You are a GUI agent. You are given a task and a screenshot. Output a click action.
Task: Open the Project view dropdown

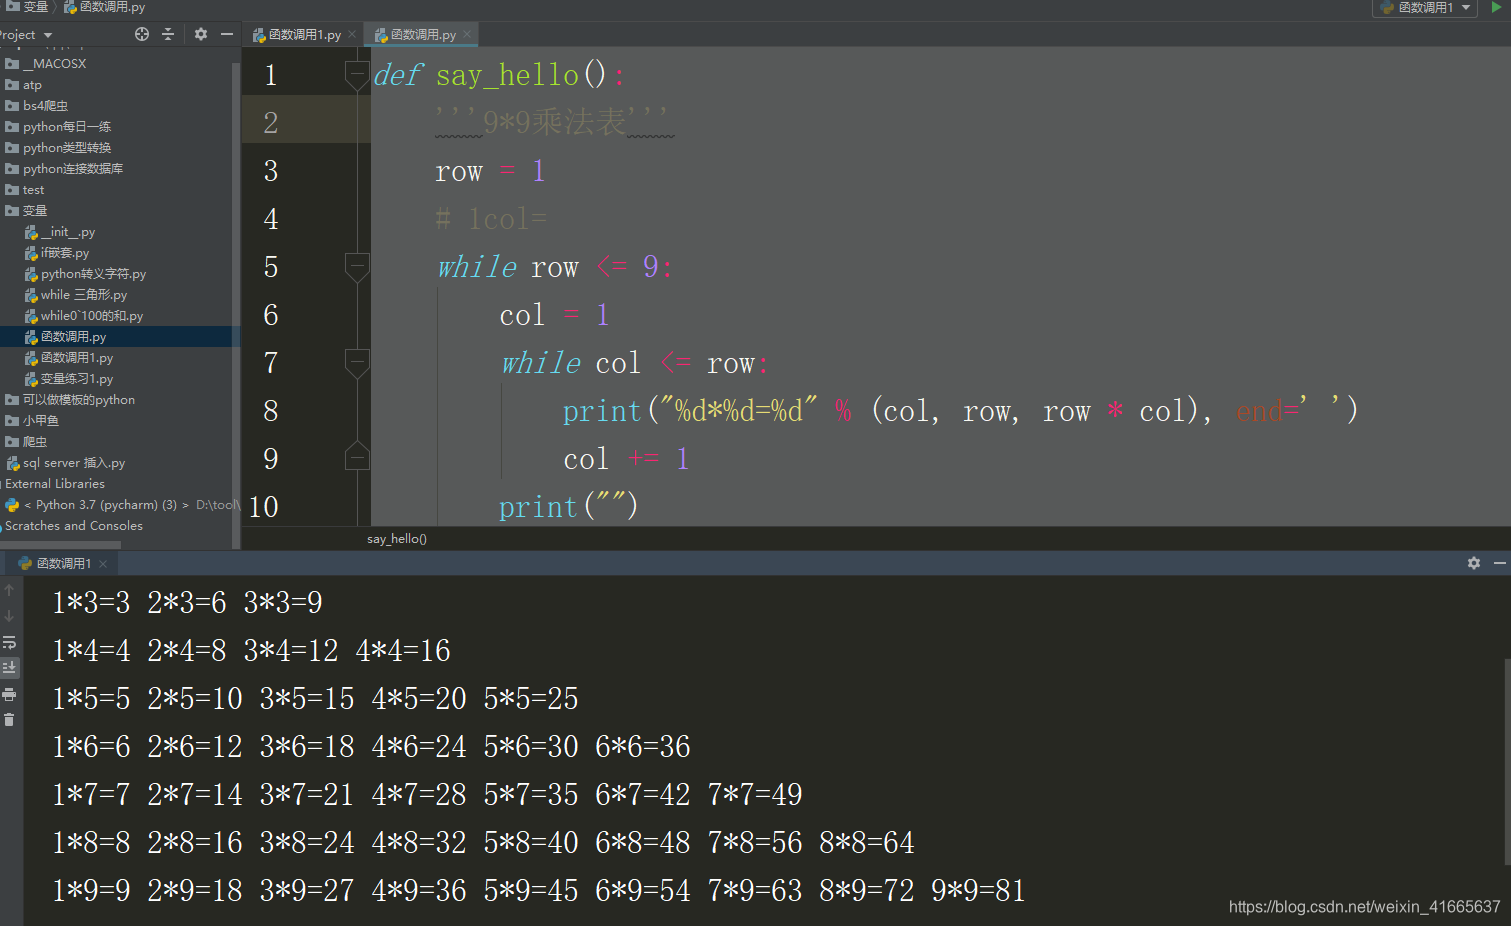47,35
